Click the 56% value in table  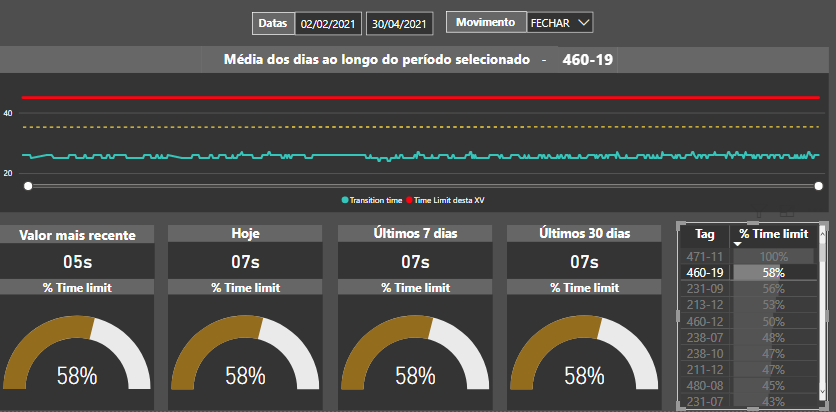click(x=774, y=289)
